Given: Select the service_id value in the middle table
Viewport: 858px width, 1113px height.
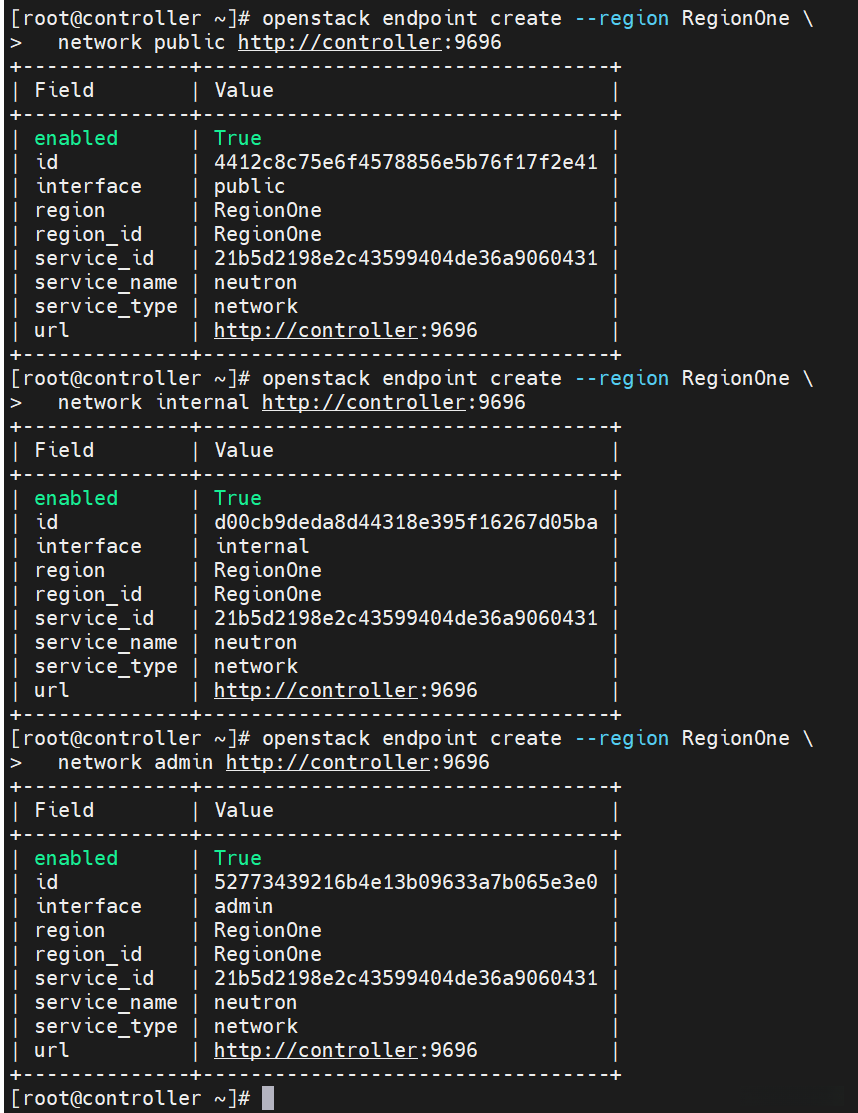Looking at the screenshot, I should click(x=405, y=618).
